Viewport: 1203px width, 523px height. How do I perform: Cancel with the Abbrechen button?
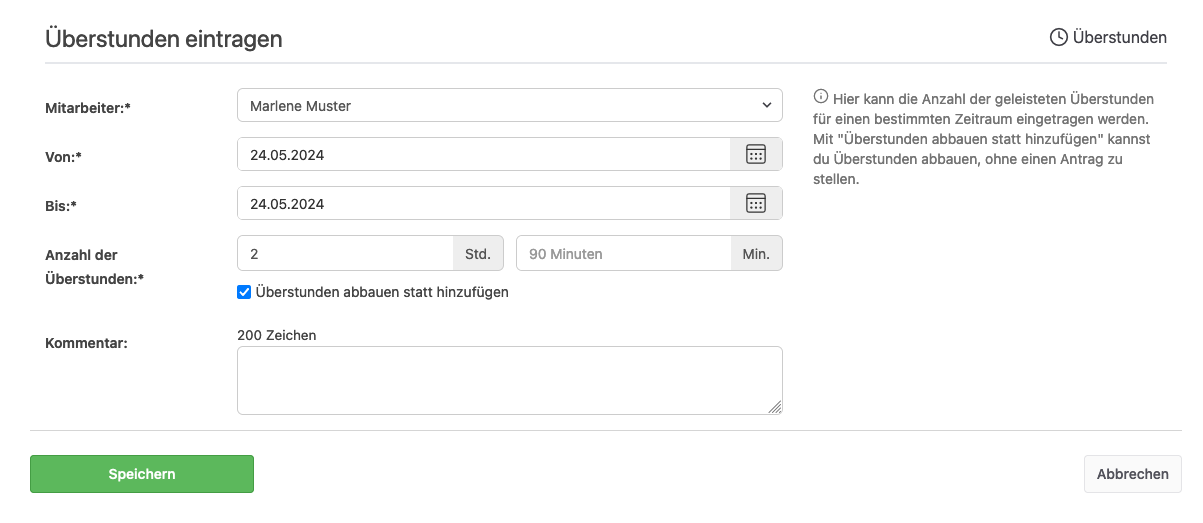(1133, 474)
